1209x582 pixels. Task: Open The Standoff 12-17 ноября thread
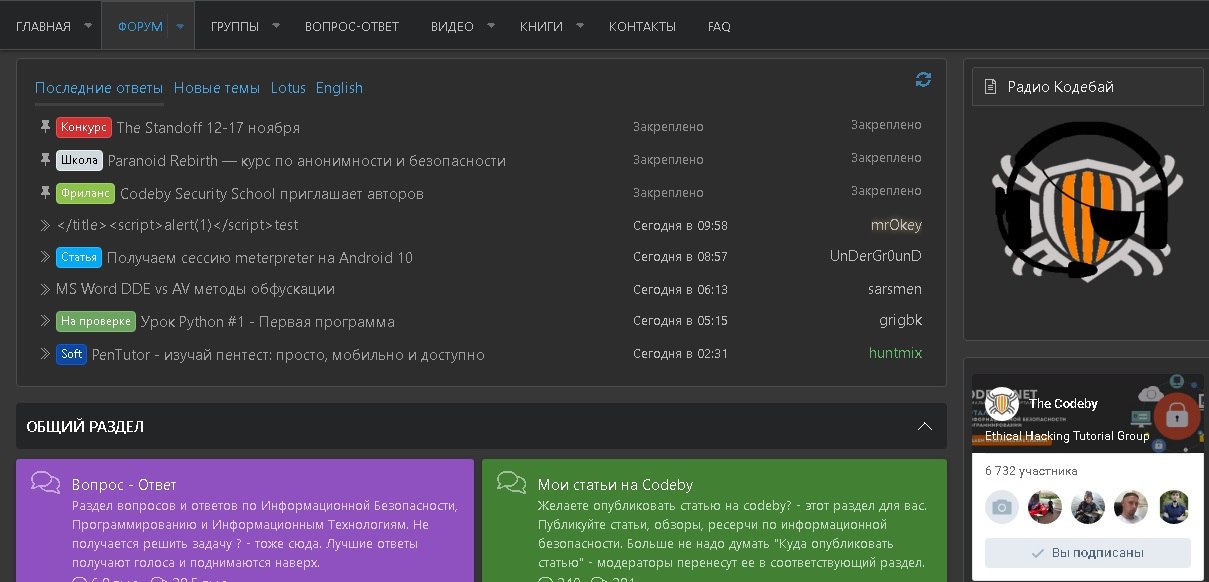[208, 128]
